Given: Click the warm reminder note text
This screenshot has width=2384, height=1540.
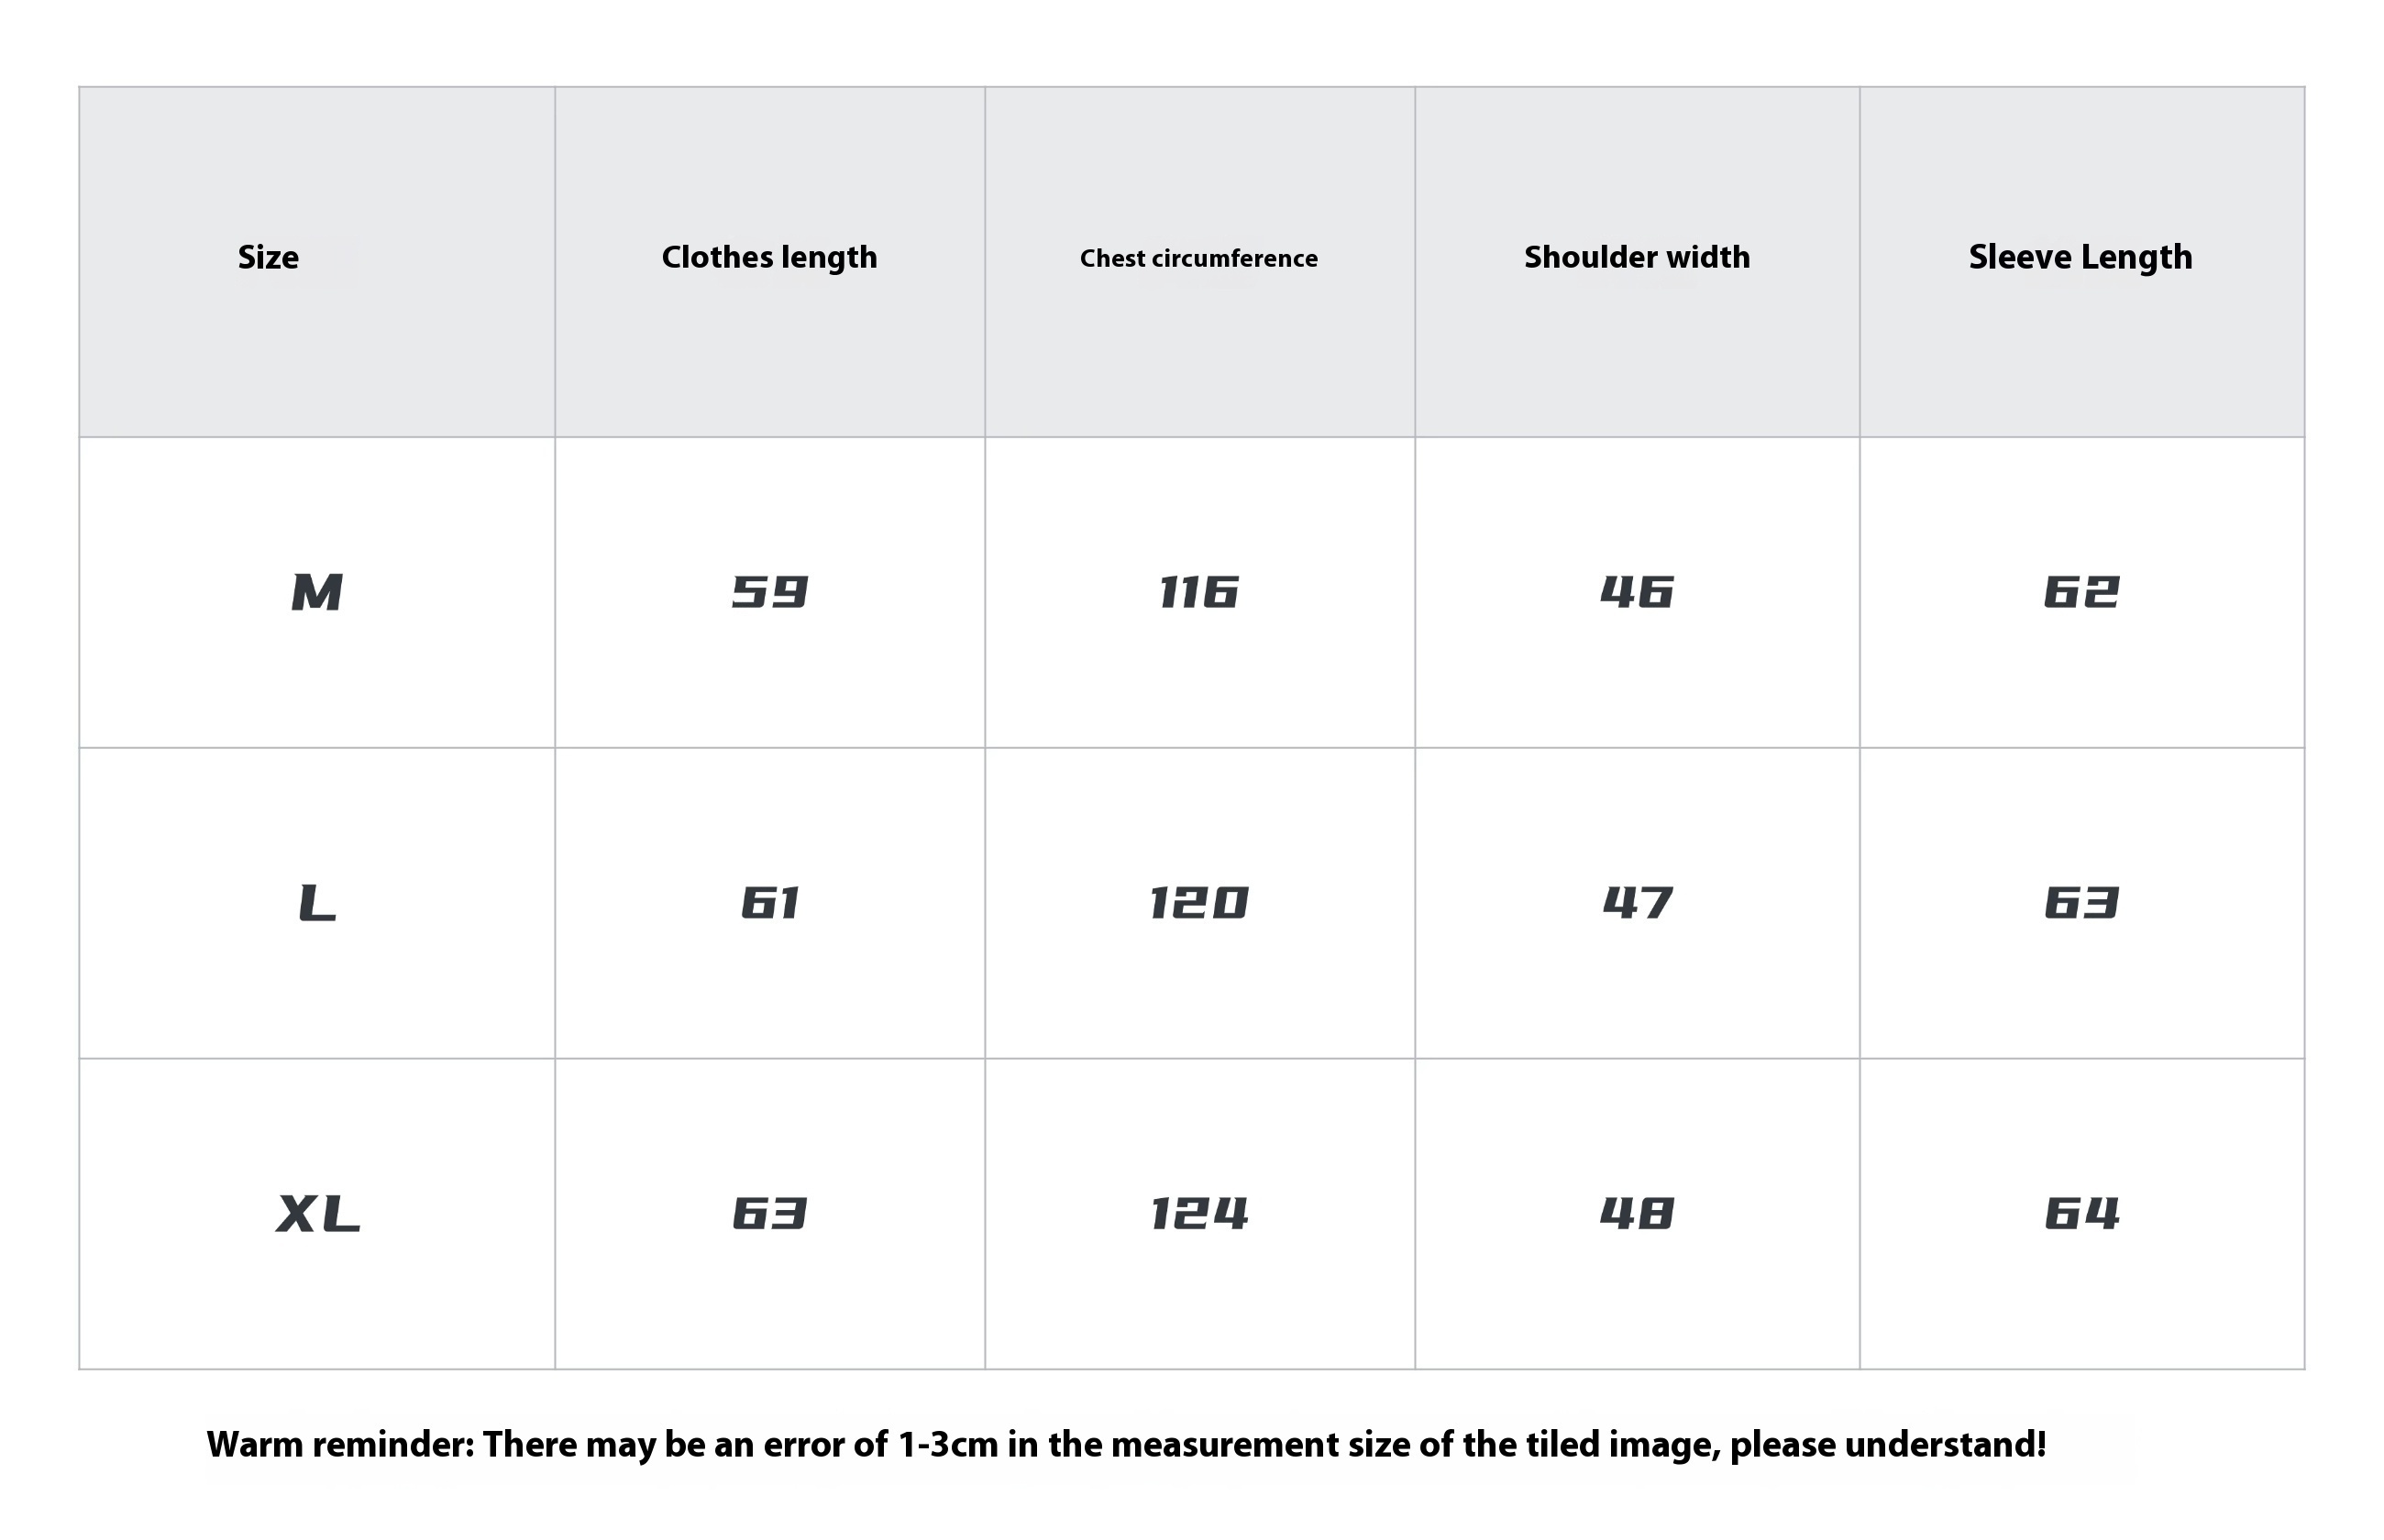Looking at the screenshot, I should click(x=1126, y=1445).
